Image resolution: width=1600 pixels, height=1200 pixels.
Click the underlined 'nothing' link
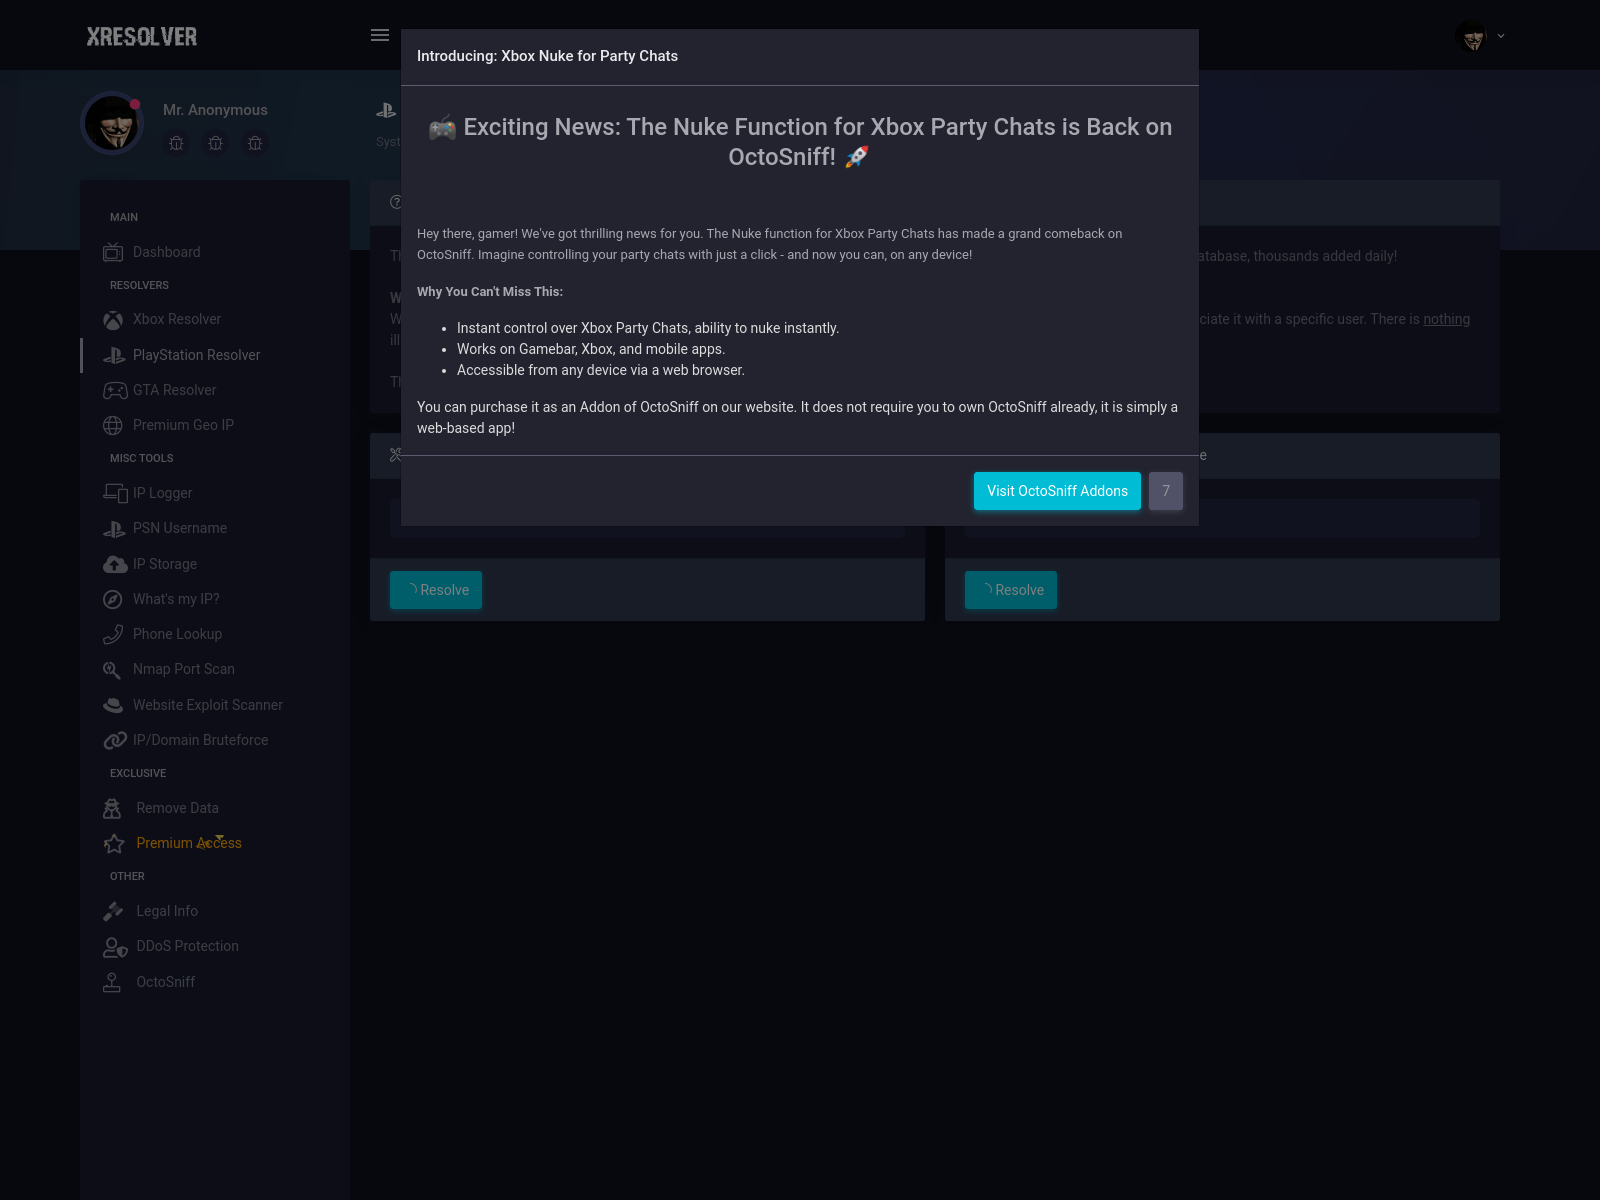click(x=1446, y=319)
